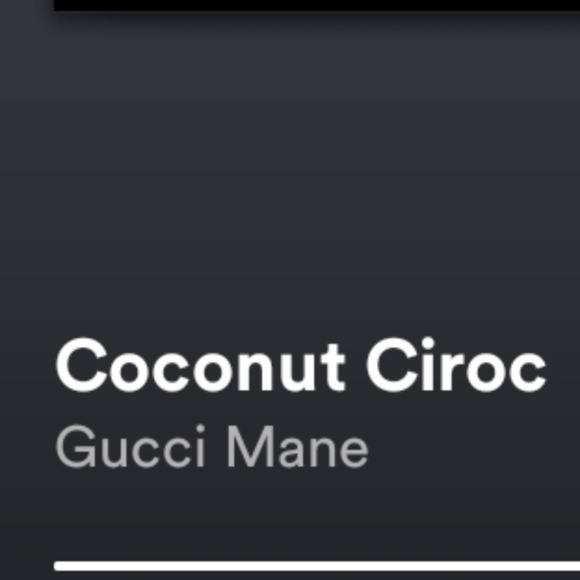The image size is (580, 580).
Task: Click the black album artwork edge
Action: pyautogui.click(x=317, y=5)
